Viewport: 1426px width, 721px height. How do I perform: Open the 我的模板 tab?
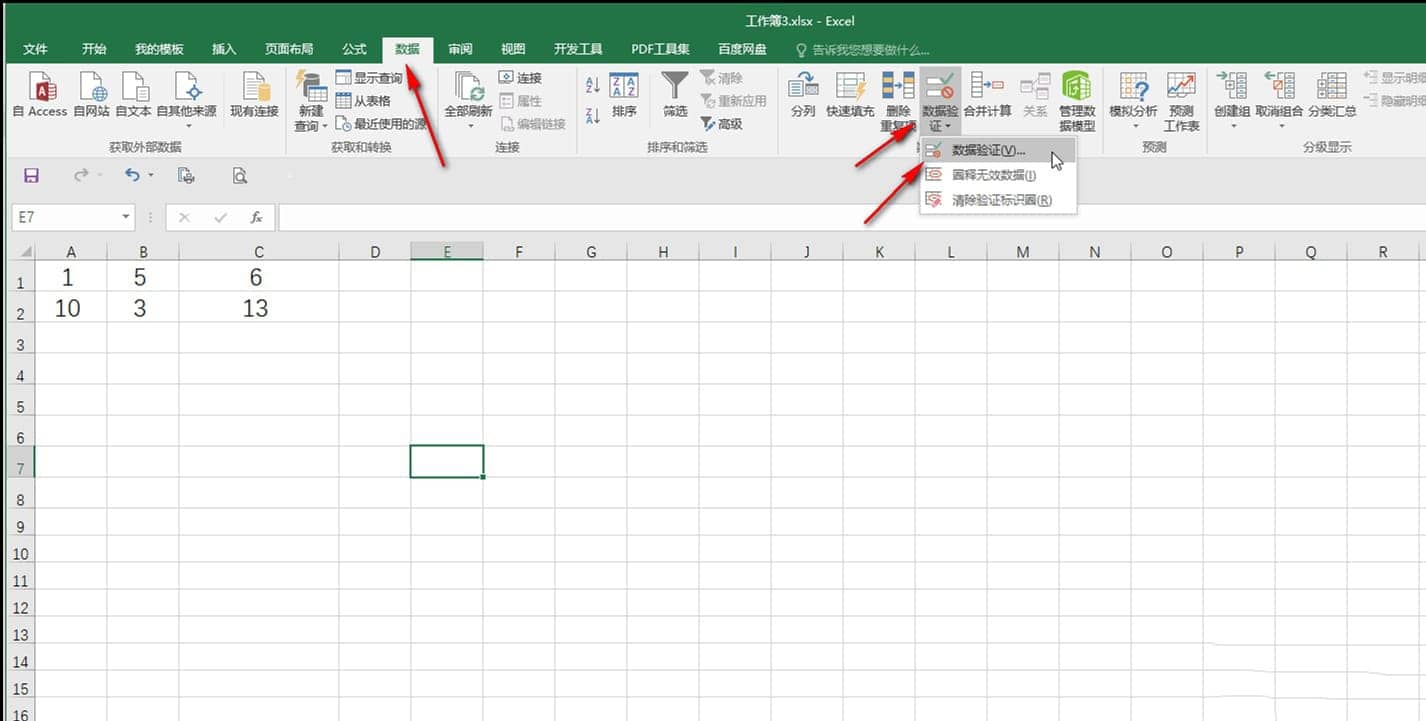(x=159, y=49)
